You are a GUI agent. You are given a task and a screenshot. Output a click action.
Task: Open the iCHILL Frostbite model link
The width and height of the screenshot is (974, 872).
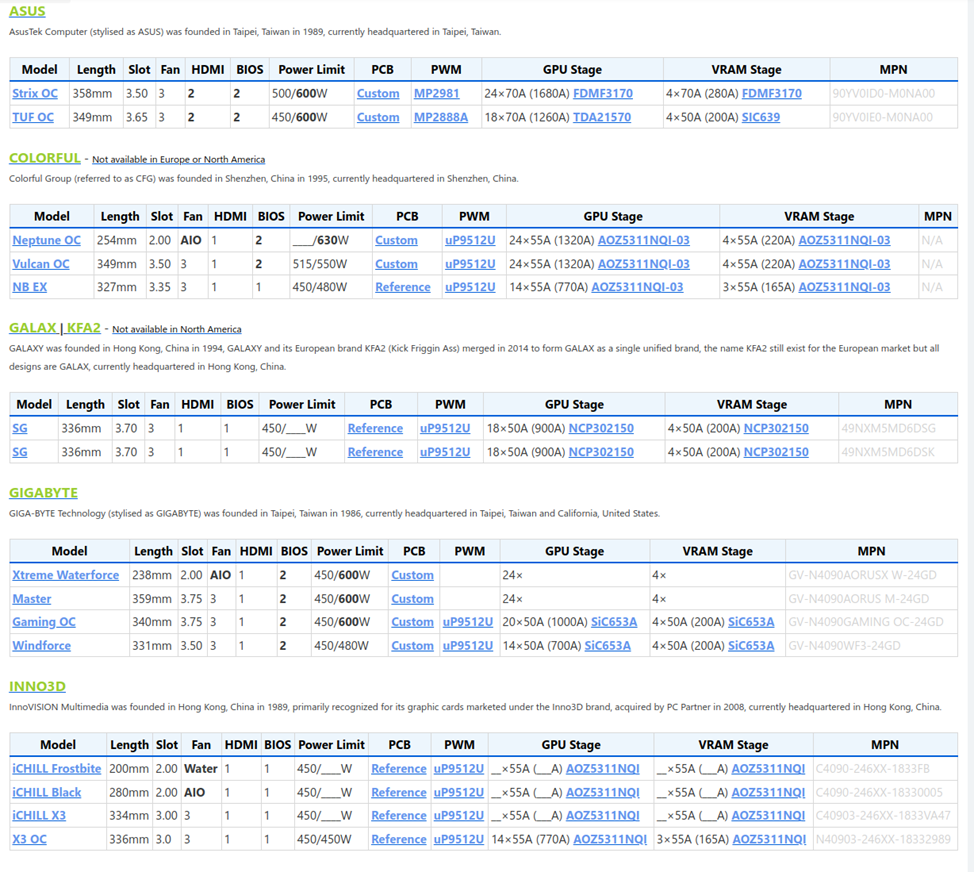(56, 769)
